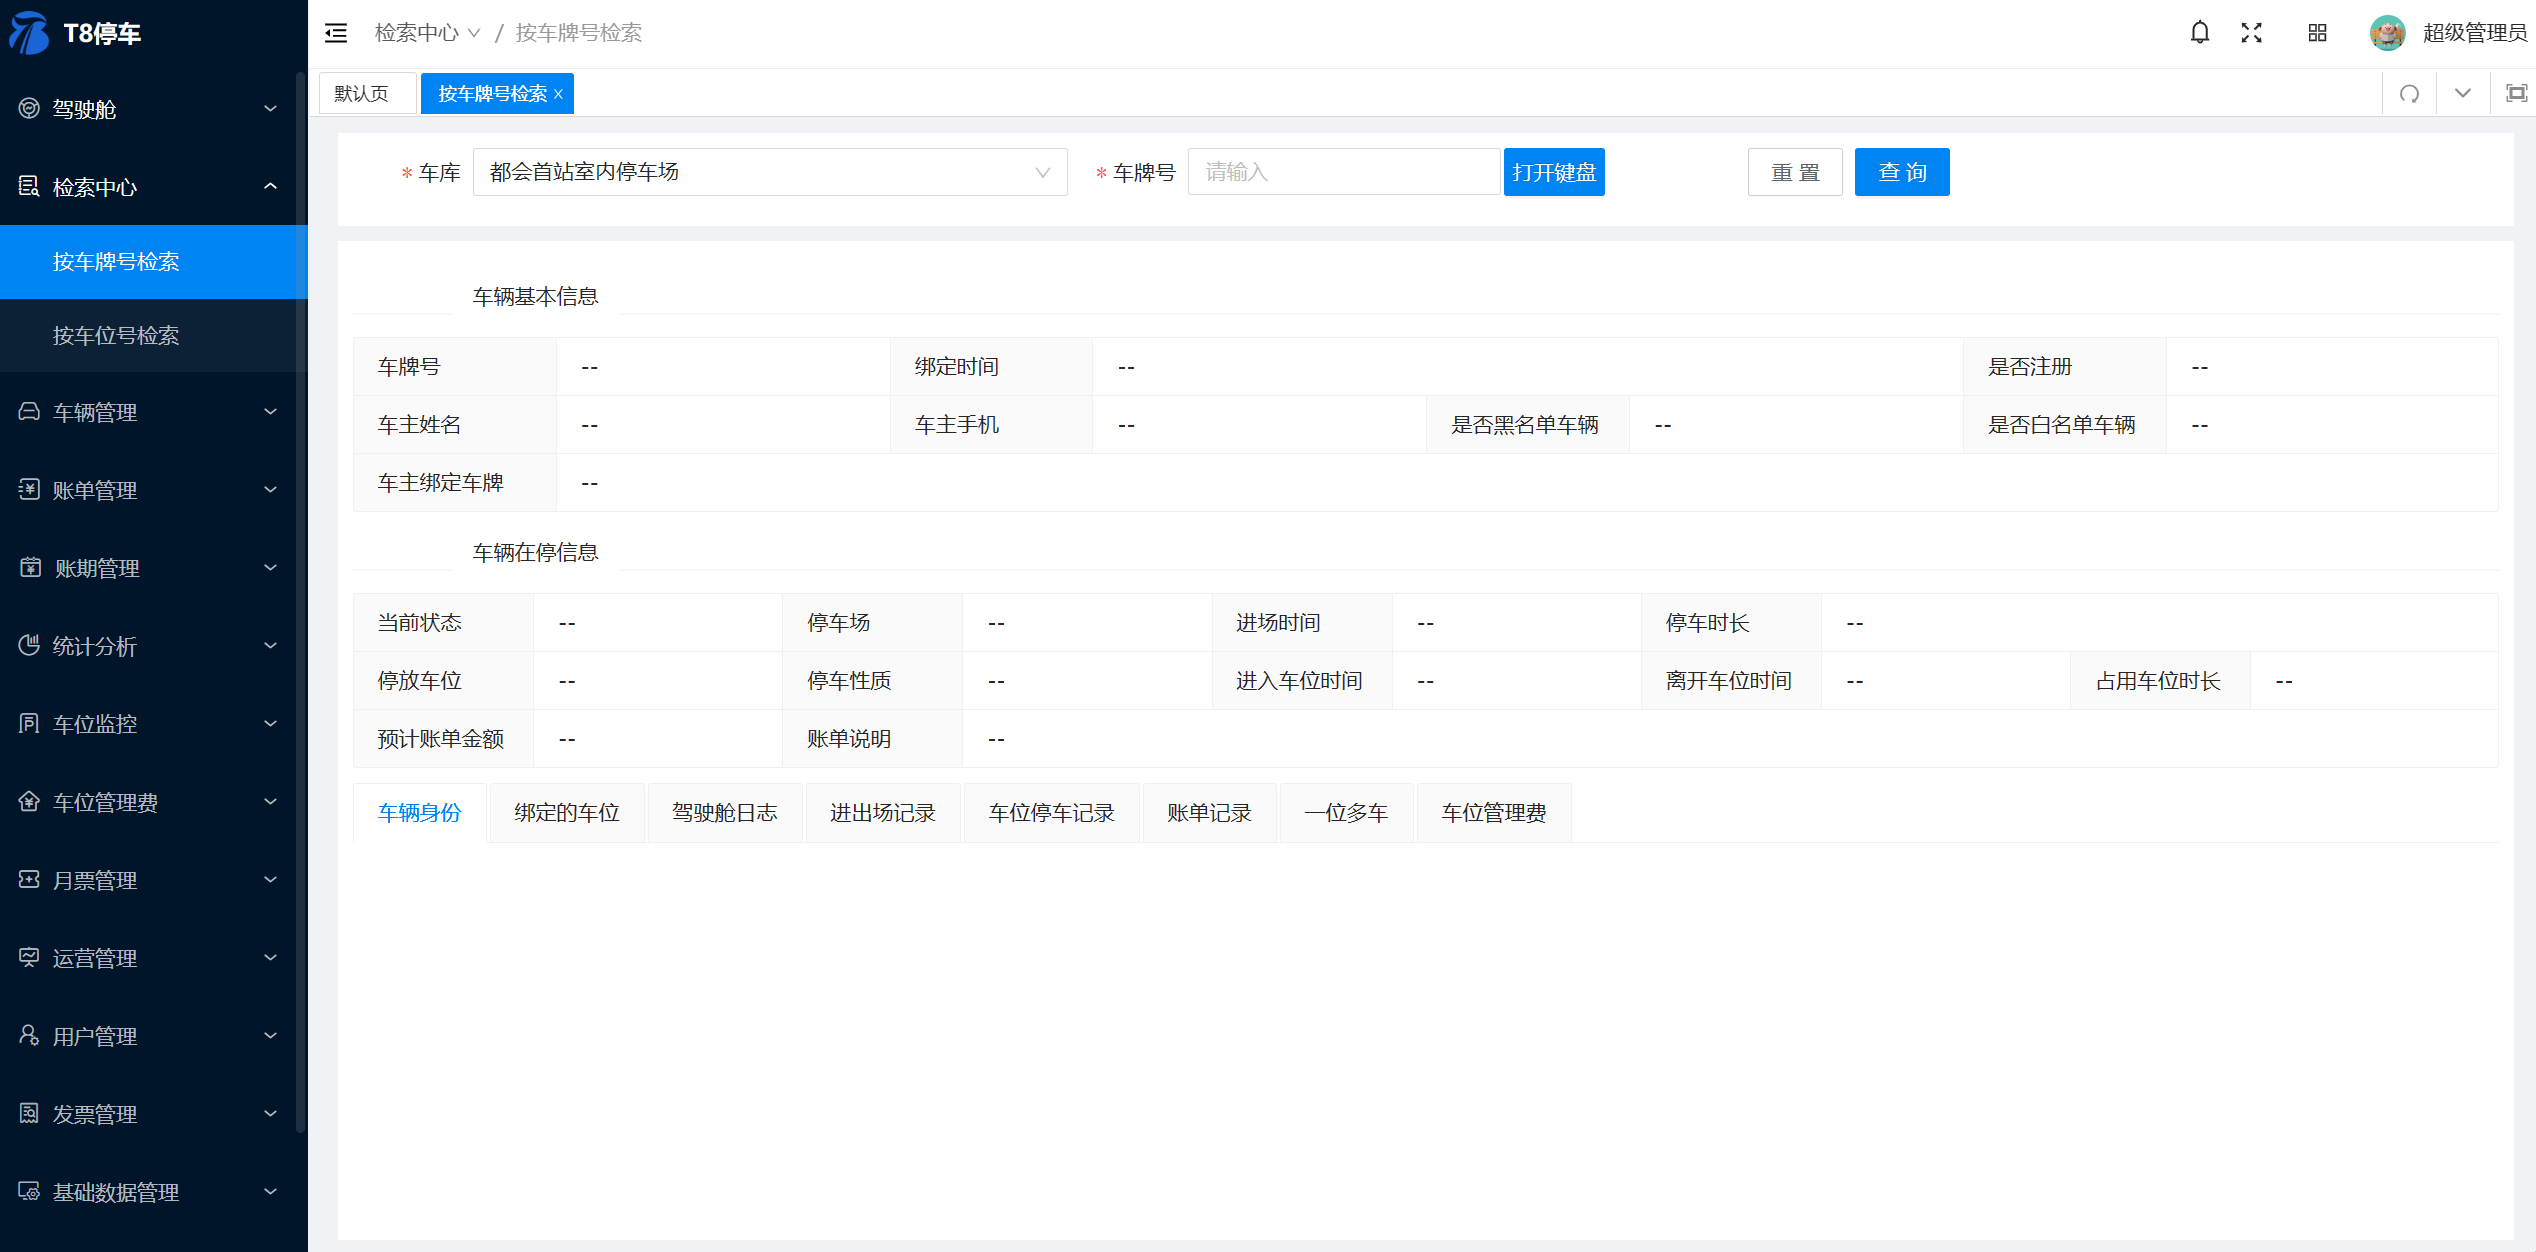Expand the 车位管理费 sidebar chevron
Image resolution: width=2536 pixels, height=1252 pixels.
coord(270,801)
